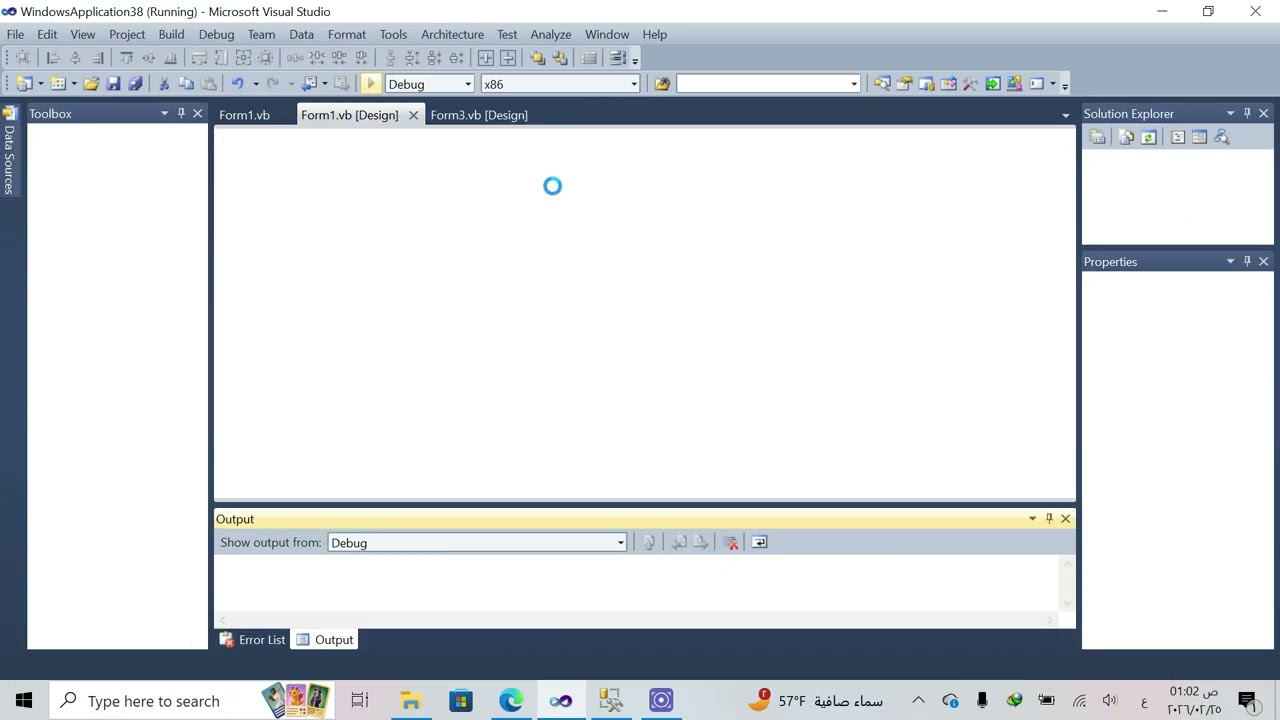Screen dimensions: 1280x720
Task: Open the x86 solution platform dropdown
Action: tap(634, 84)
